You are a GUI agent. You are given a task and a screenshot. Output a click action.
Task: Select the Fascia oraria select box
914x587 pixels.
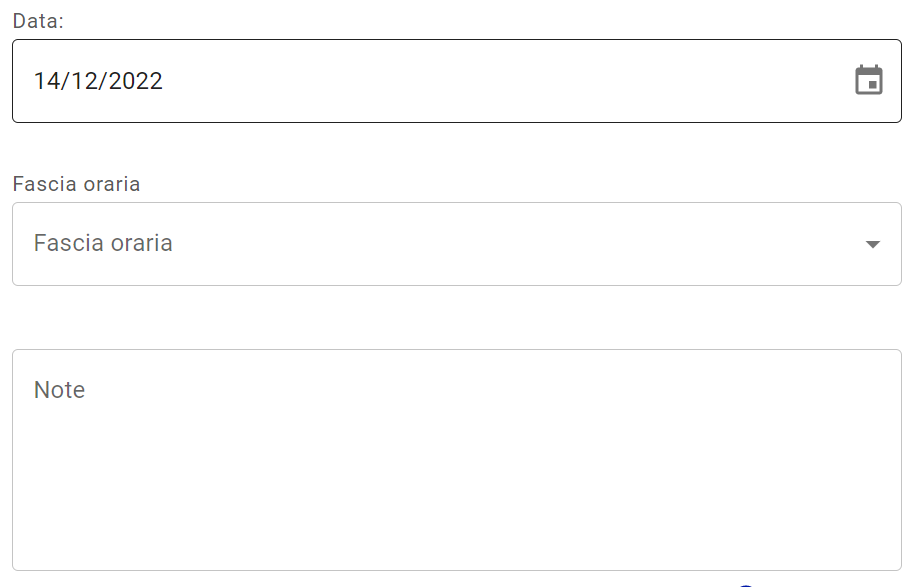pyautogui.click(x=456, y=244)
